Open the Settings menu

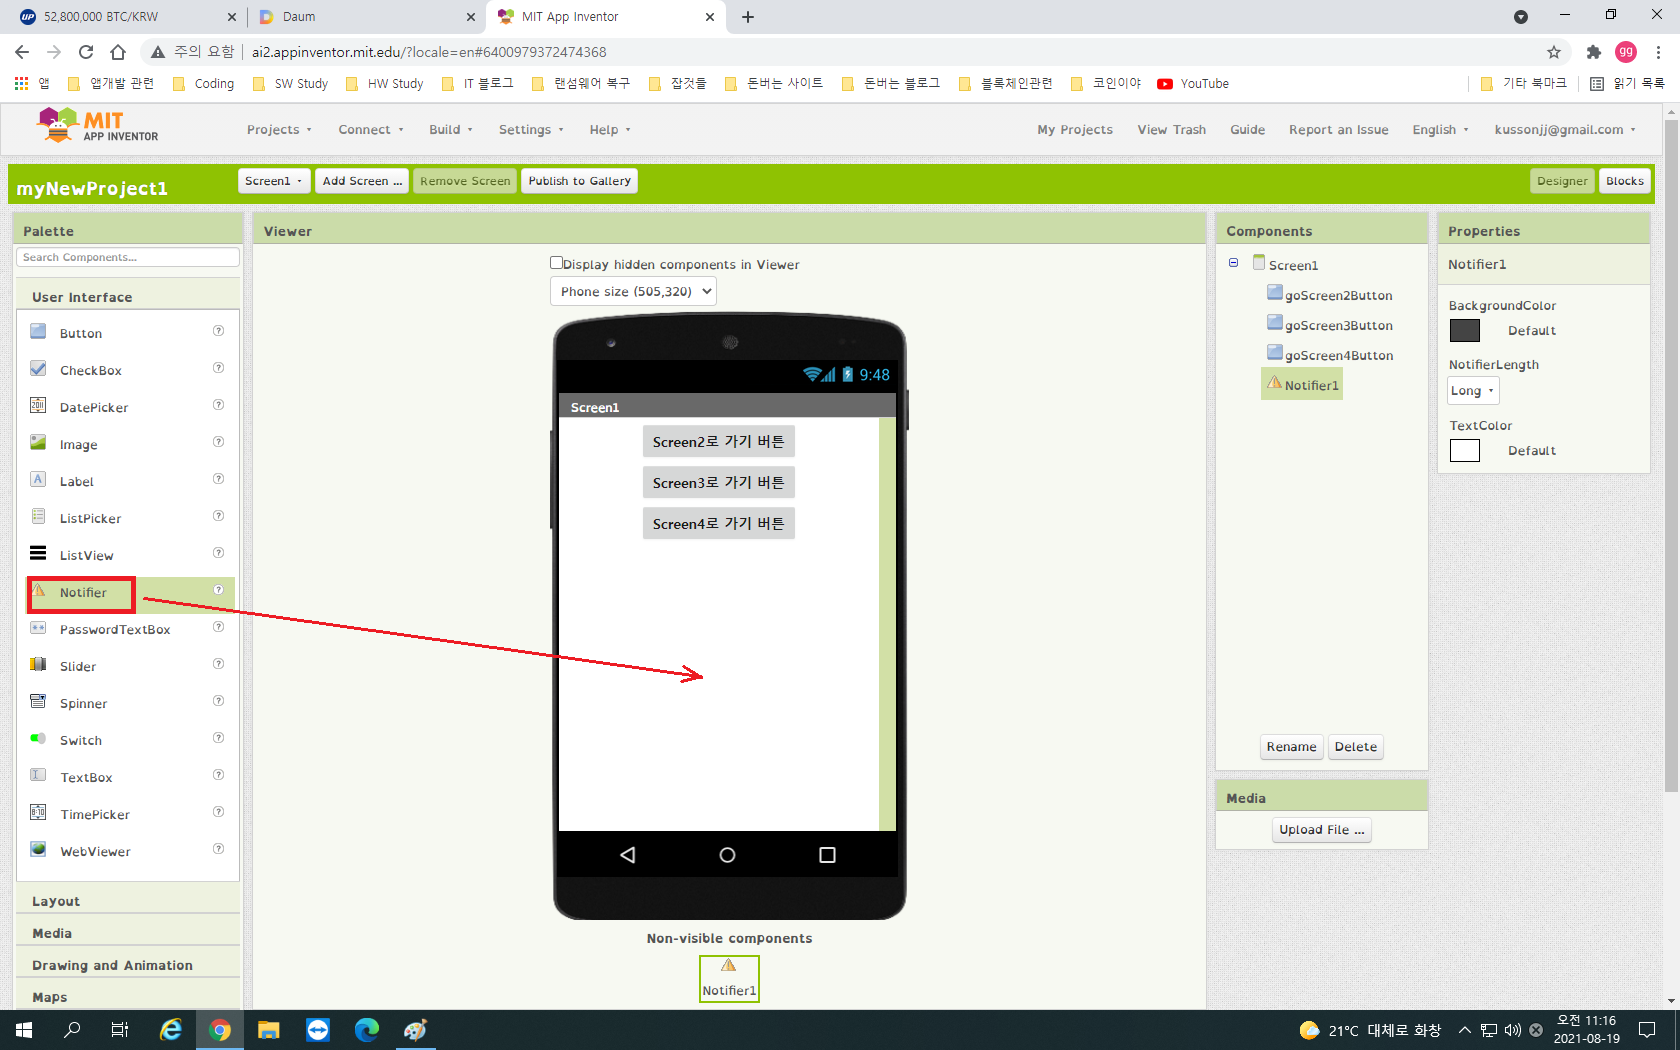tap(531, 130)
